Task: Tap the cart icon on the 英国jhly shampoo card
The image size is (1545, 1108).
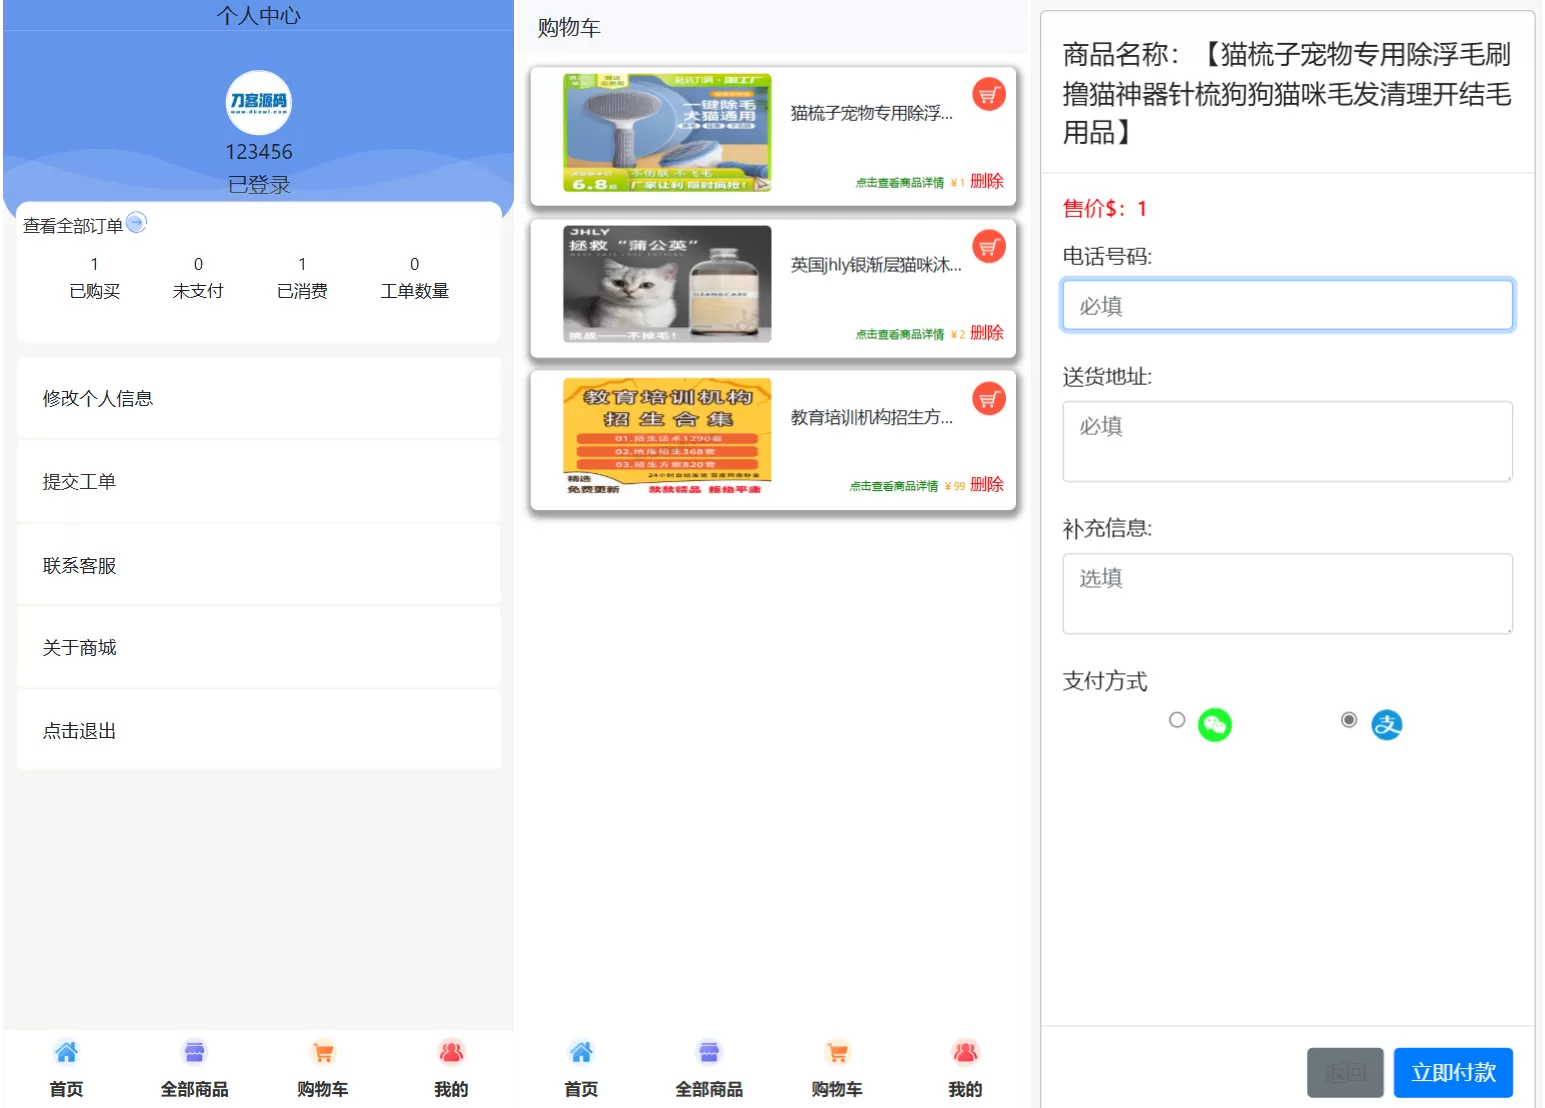Action: pos(989,246)
